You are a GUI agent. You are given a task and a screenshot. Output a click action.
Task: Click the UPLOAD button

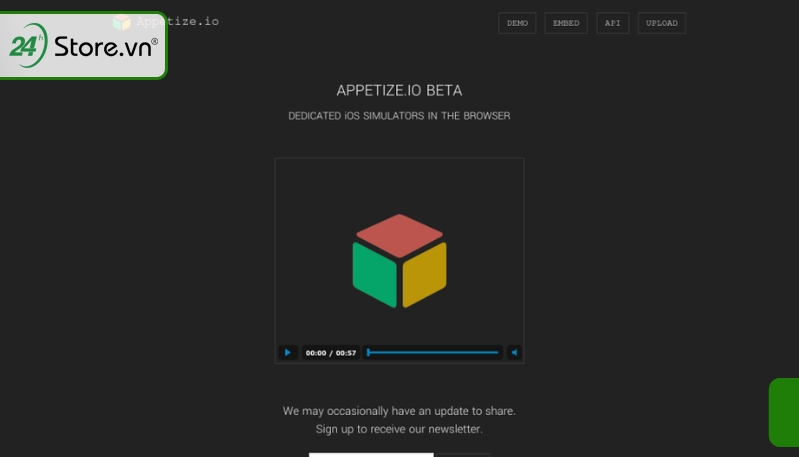tap(661, 23)
